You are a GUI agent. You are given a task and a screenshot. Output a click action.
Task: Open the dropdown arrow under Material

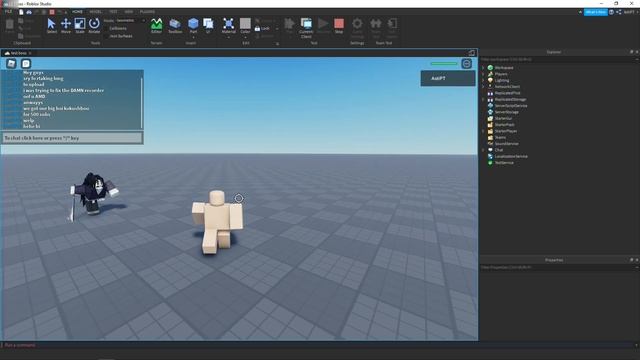pos(229,38)
